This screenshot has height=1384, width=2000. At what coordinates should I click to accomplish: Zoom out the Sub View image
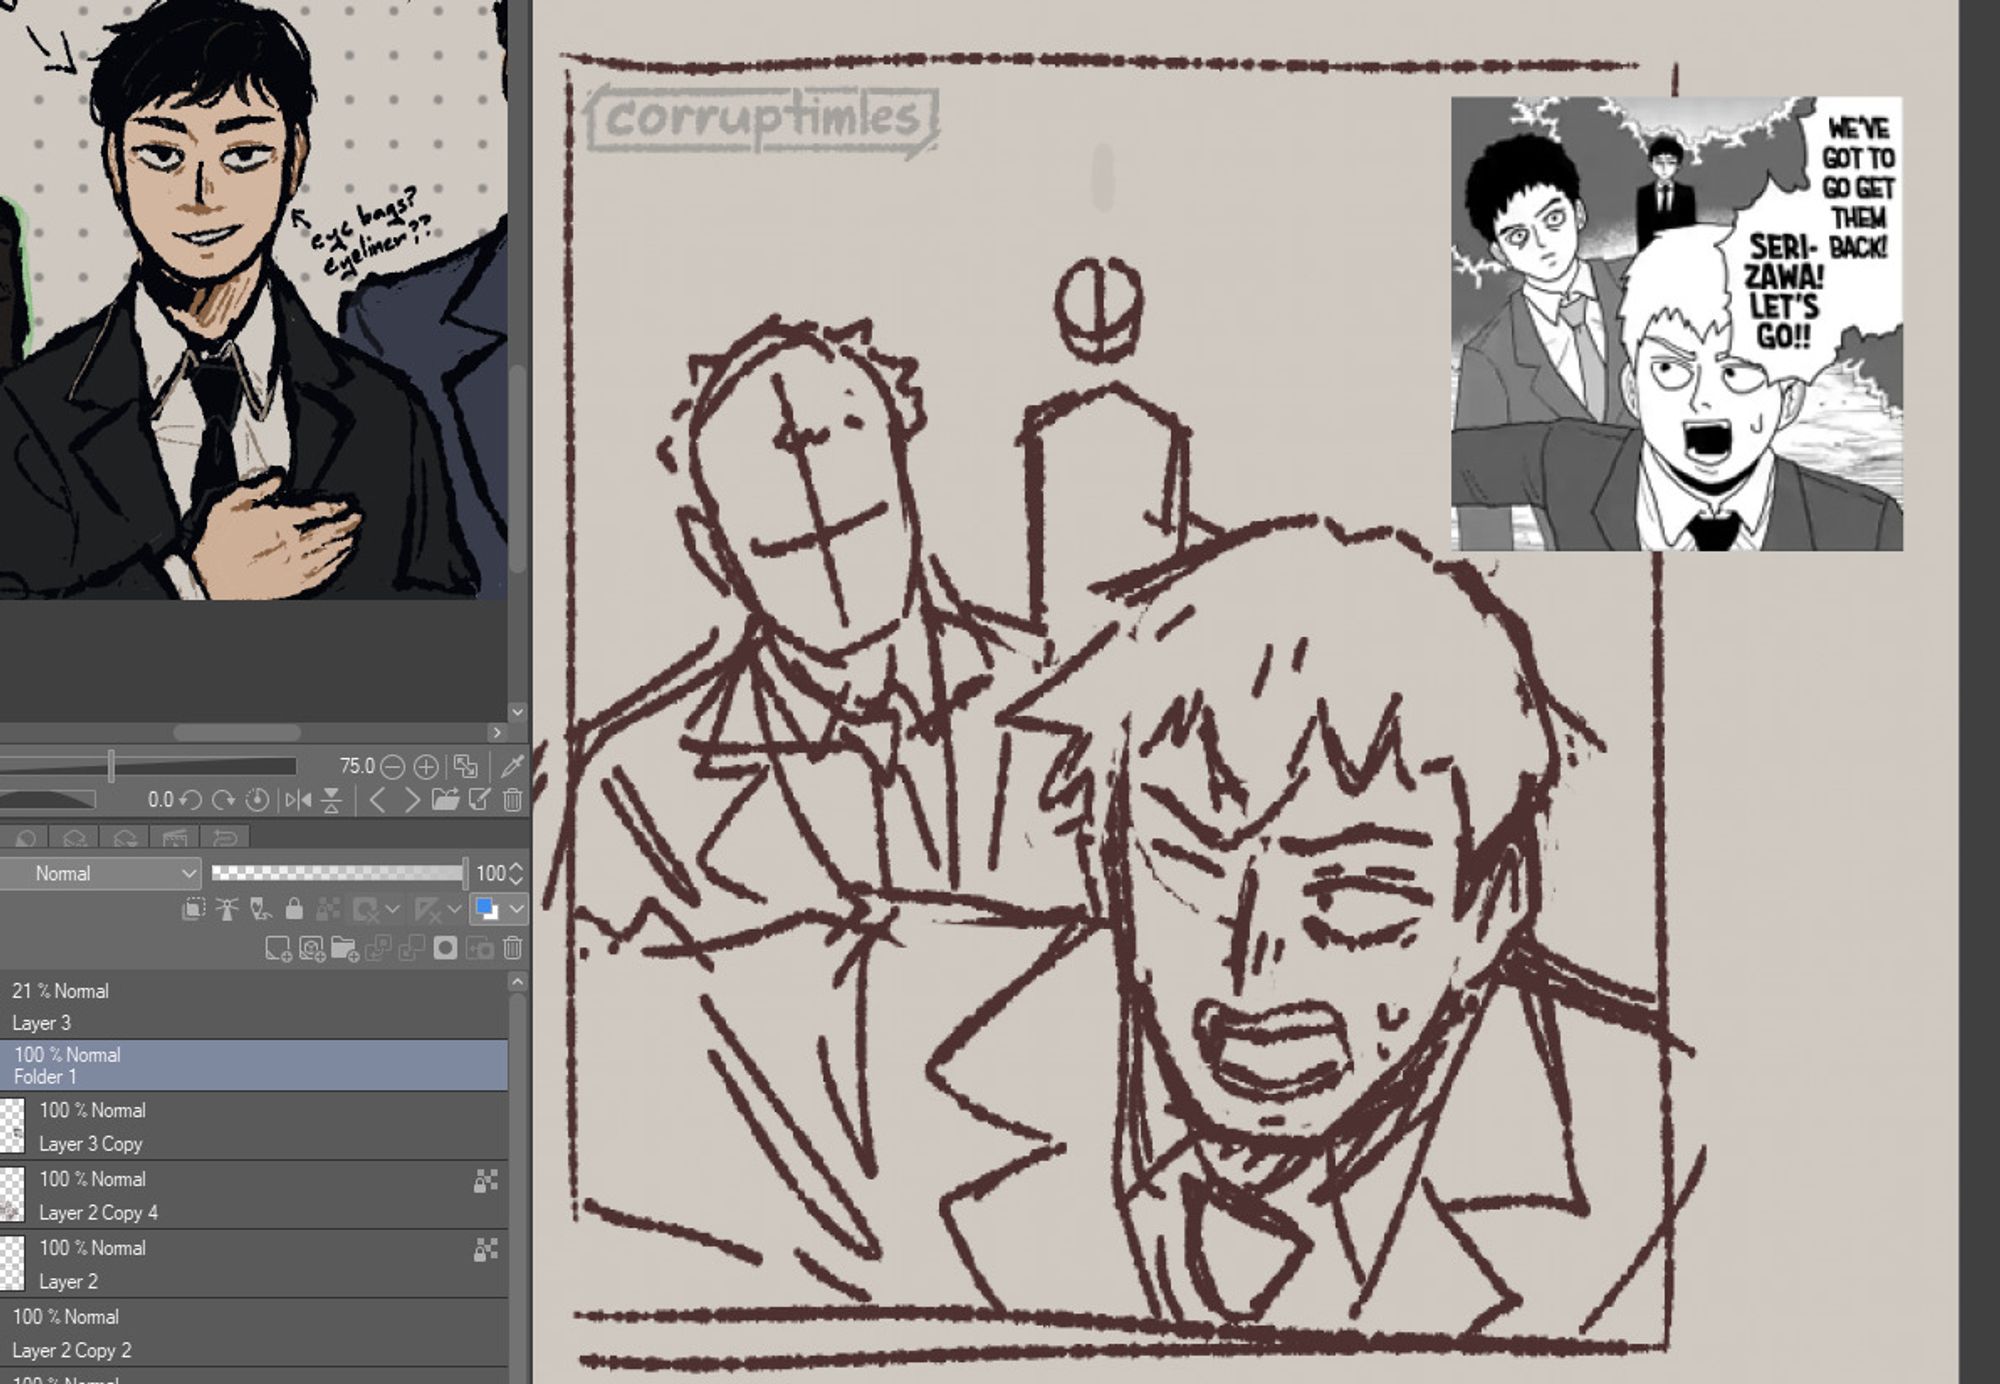(393, 767)
